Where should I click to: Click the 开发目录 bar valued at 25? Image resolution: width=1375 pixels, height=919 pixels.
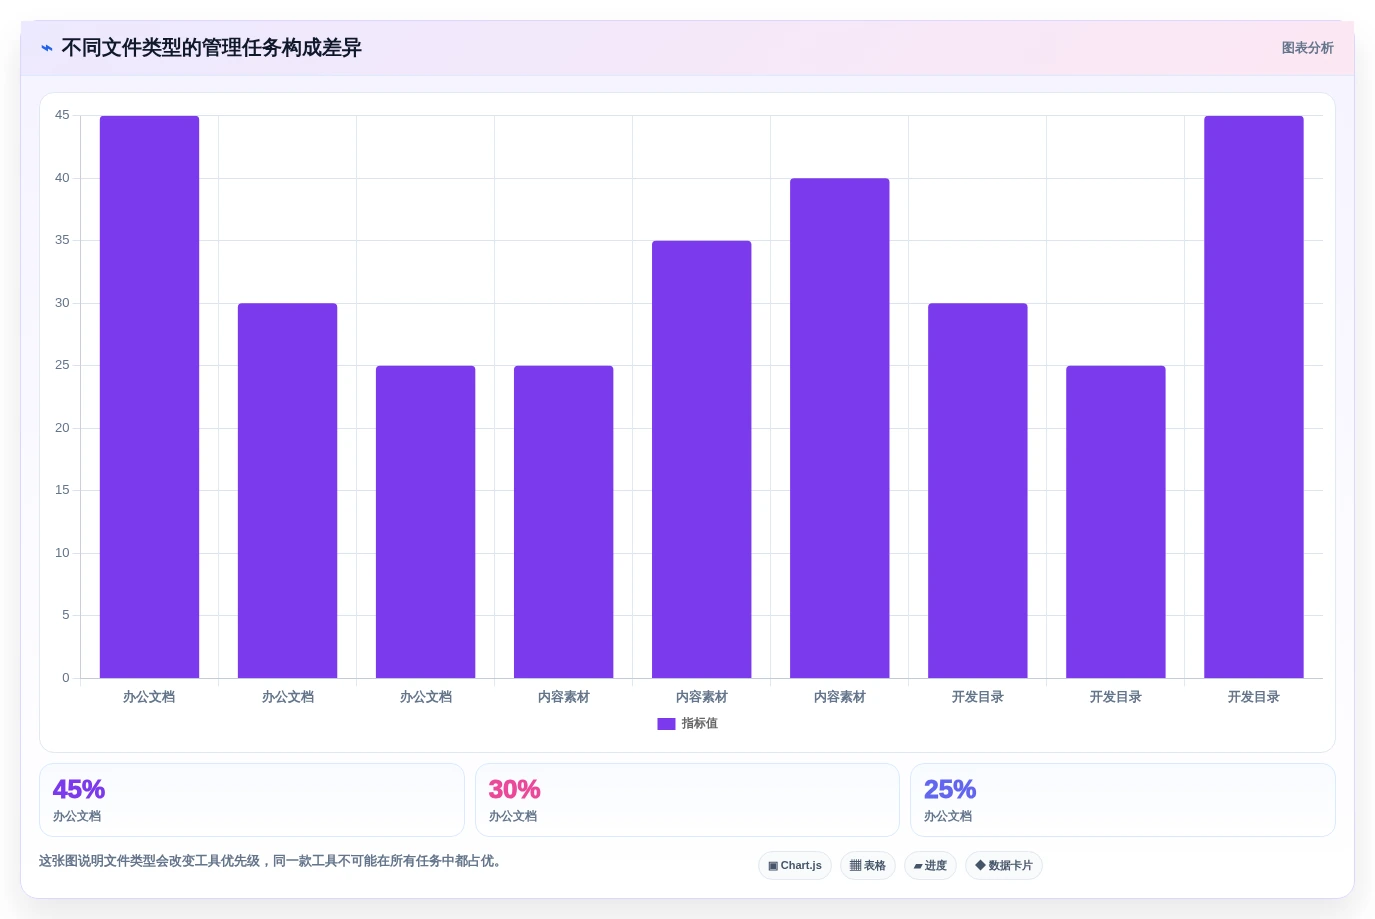1115,522
